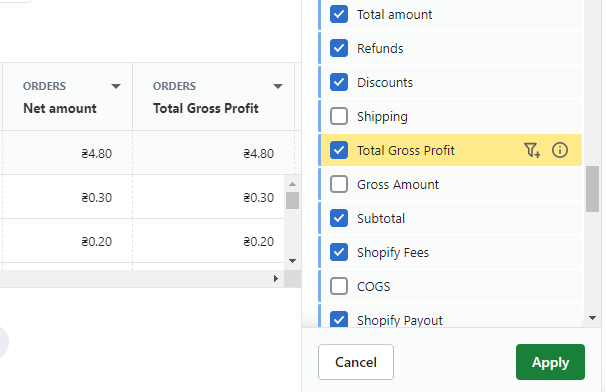Click table horizontal scrollbar right arrow

(x=276, y=278)
